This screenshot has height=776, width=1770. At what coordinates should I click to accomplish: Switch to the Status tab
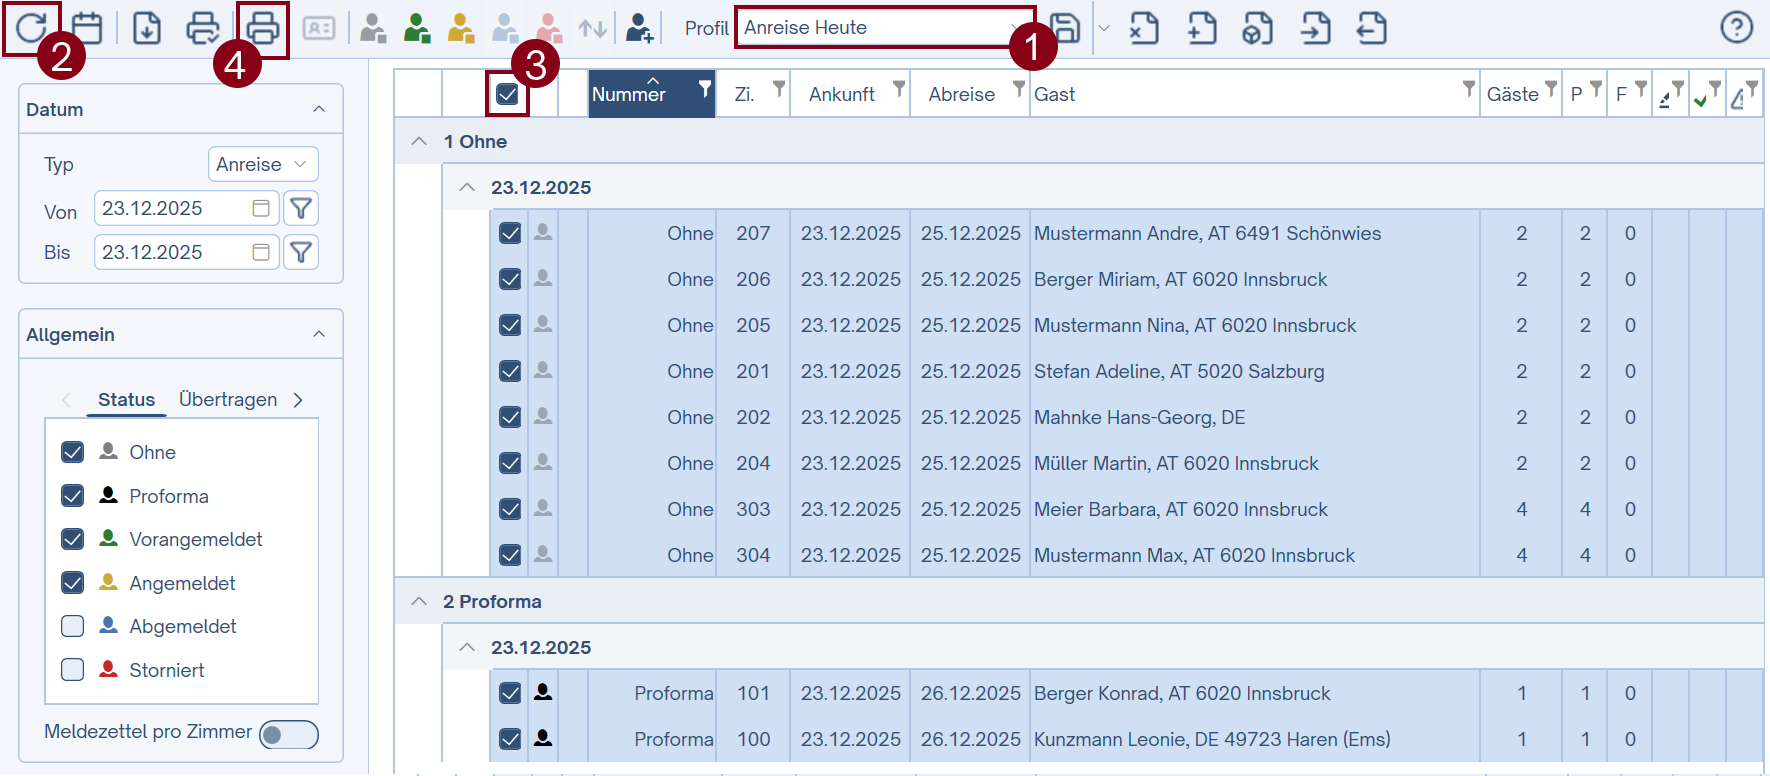[x=126, y=399]
